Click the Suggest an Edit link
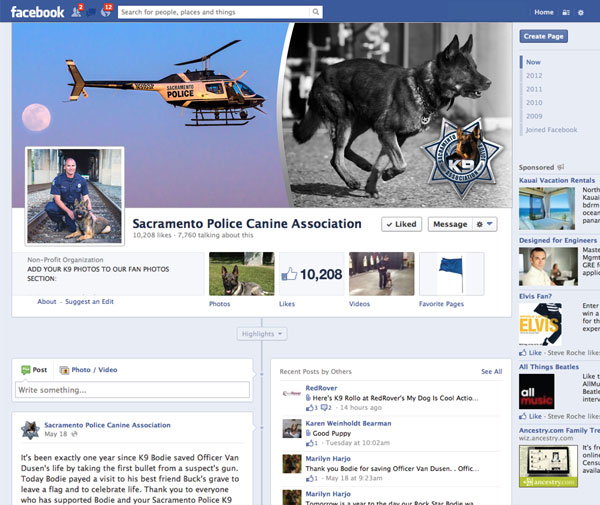The image size is (600, 505). [x=89, y=301]
